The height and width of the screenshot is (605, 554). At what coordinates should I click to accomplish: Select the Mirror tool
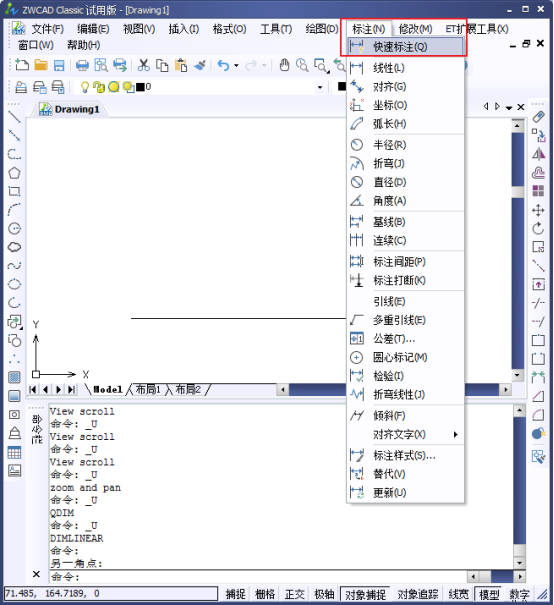tap(538, 154)
